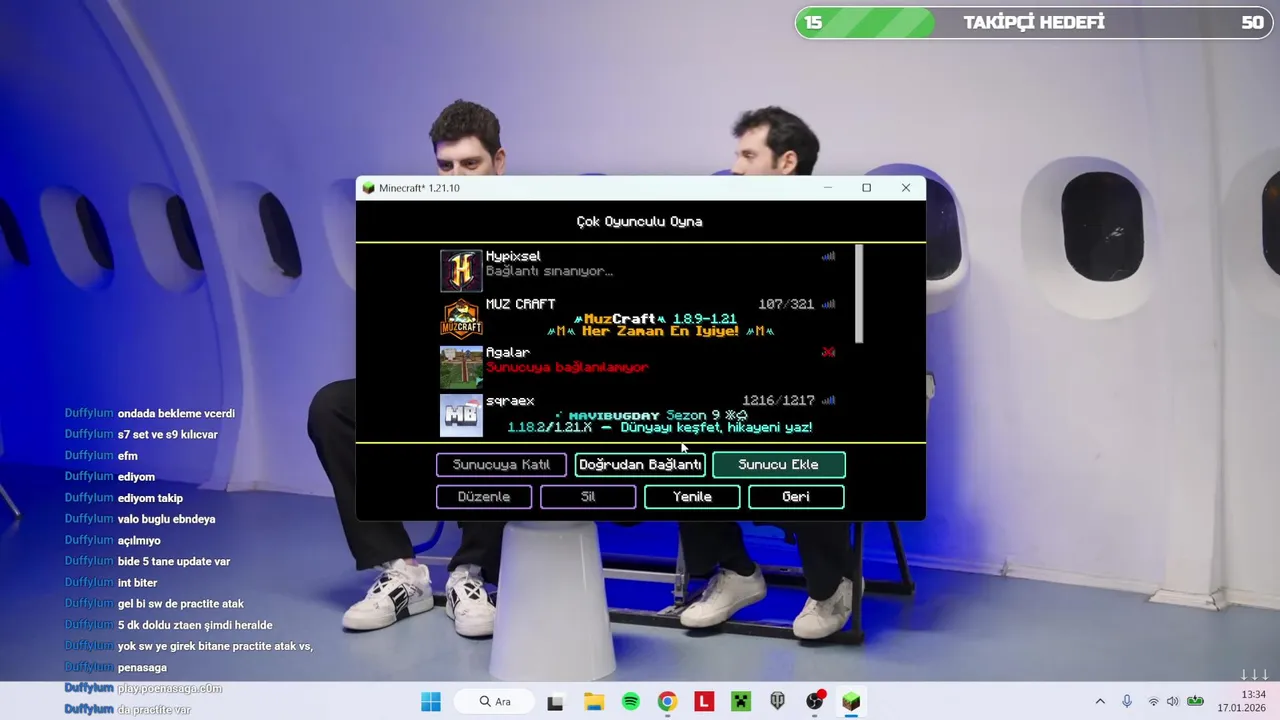Click the MUZ CRAFT server name
1280x720 pixels.
coord(520,304)
